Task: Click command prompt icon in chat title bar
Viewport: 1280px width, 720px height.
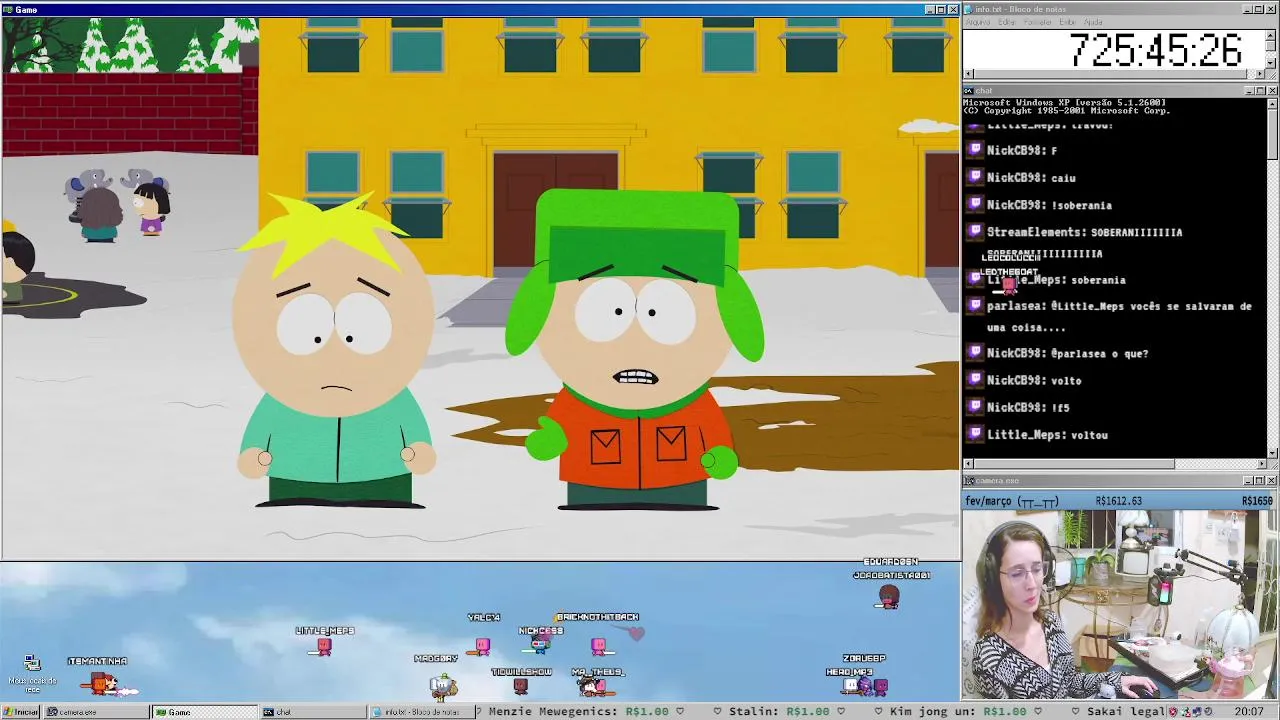Action: click(x=970, y=91)
